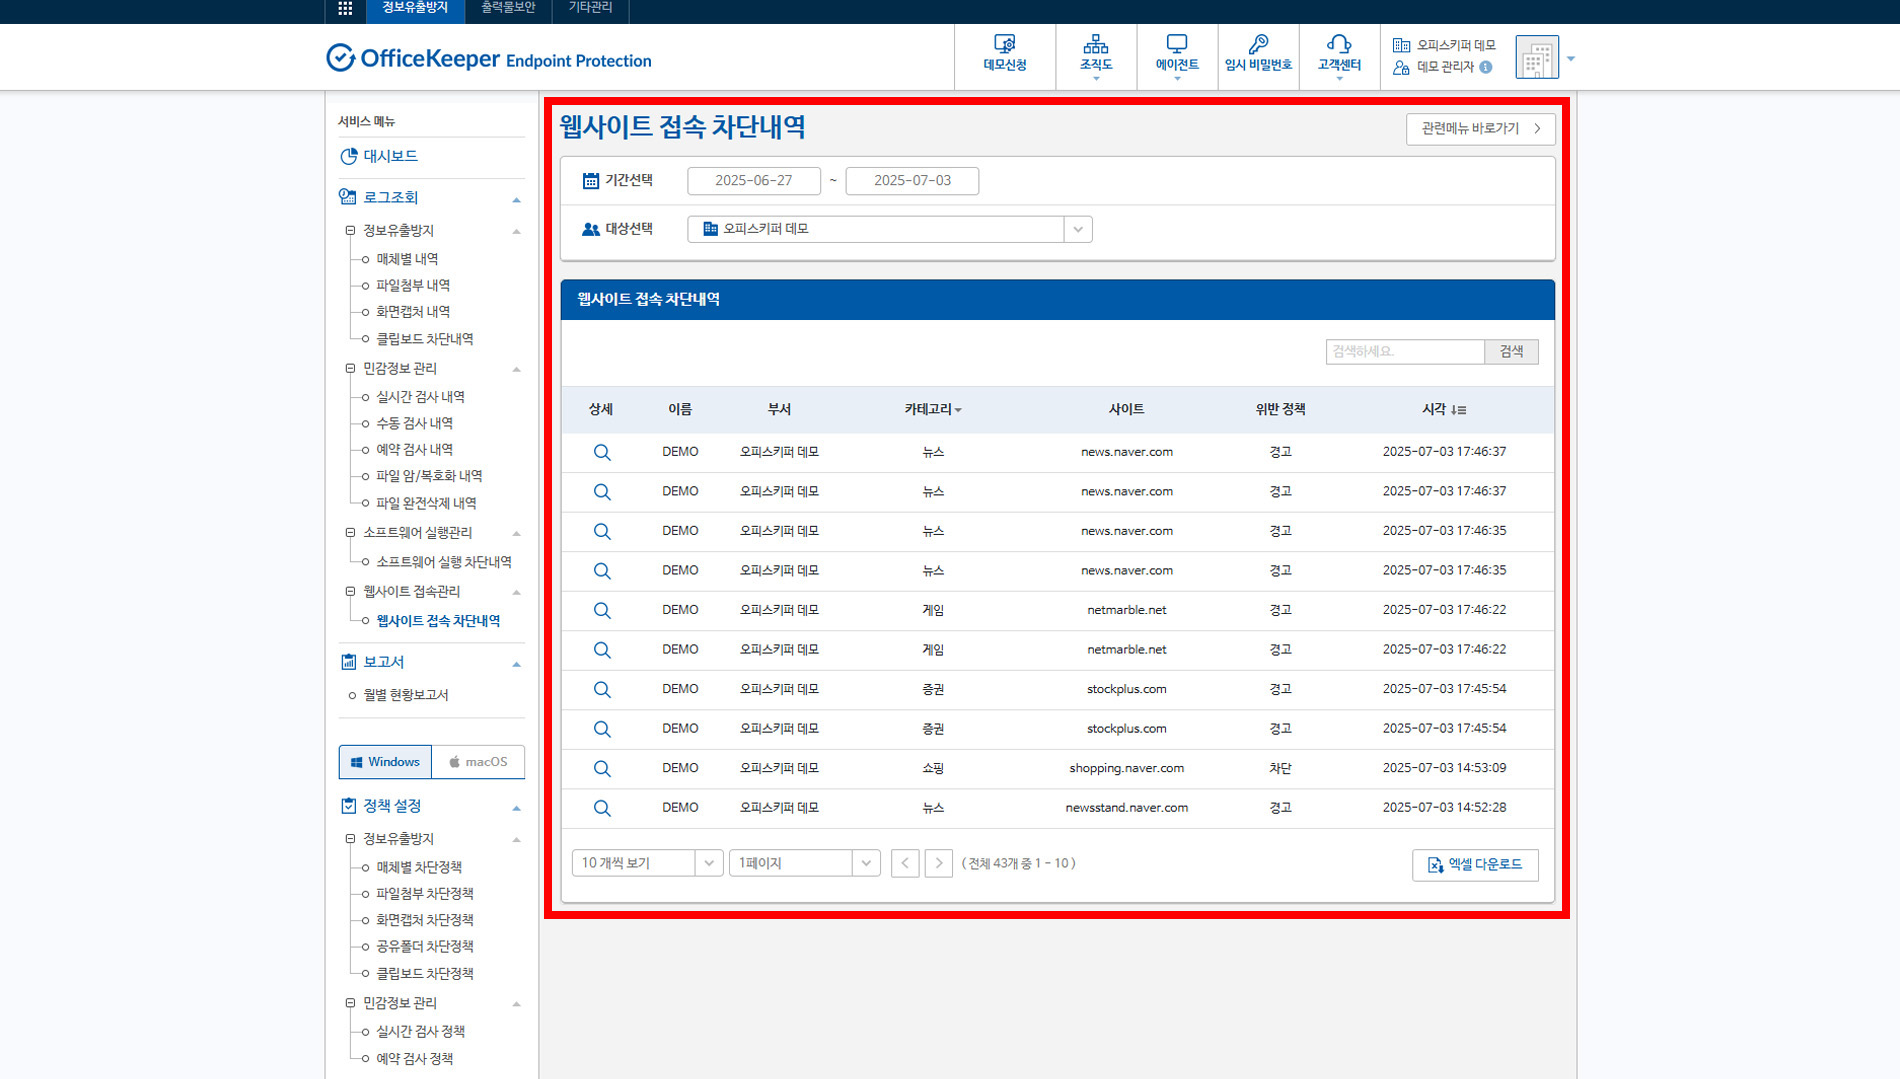Open 파일첨부 내역 in the sidebar

pos(413,285)
